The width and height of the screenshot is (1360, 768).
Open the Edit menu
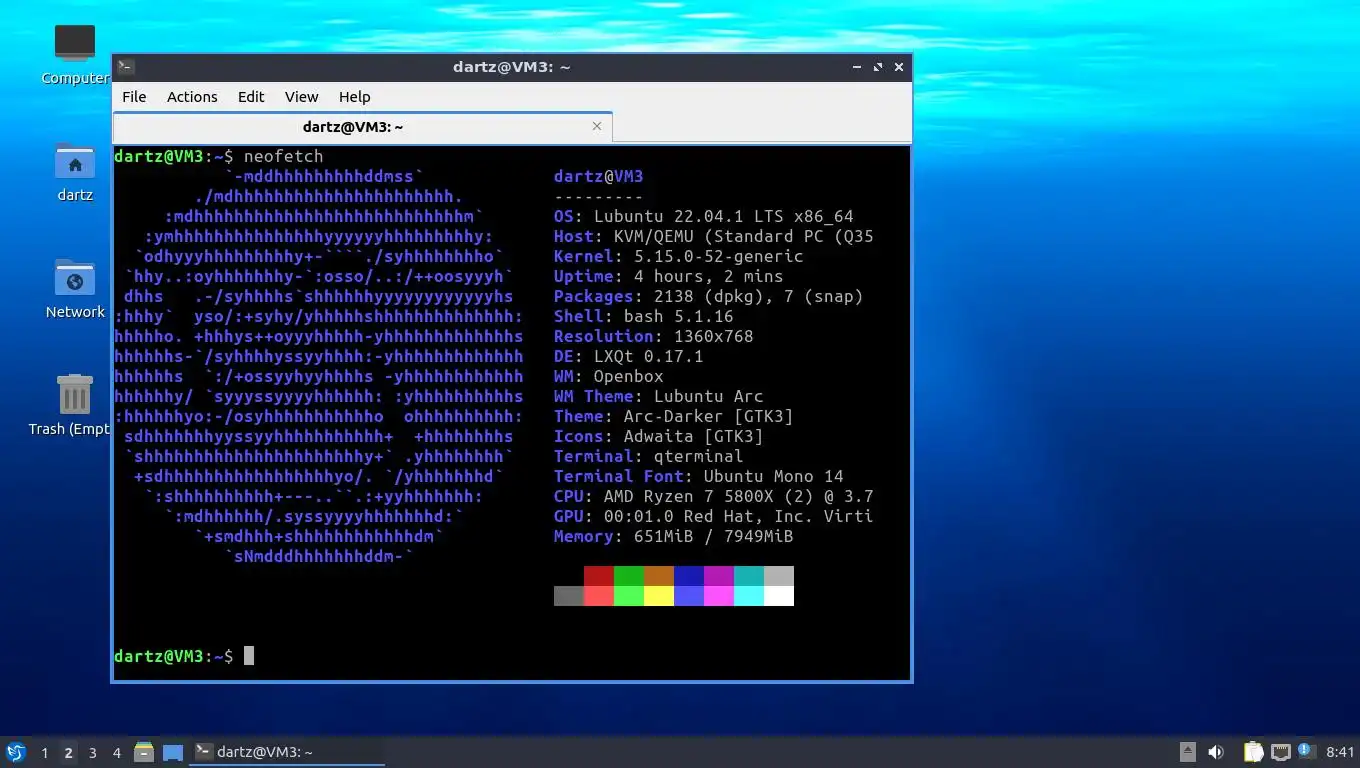click(251, 97)
